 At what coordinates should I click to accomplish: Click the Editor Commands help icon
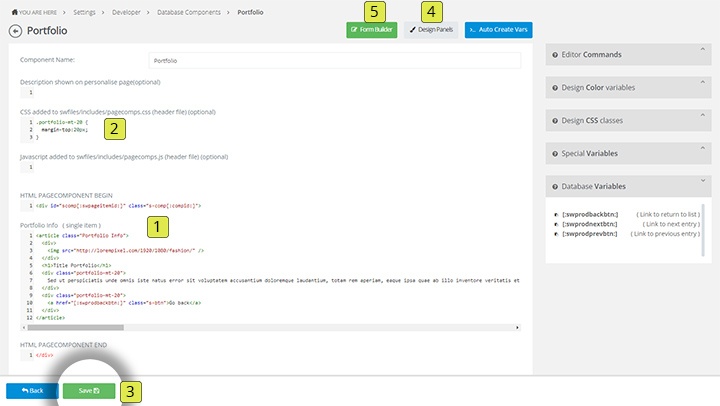555,55
